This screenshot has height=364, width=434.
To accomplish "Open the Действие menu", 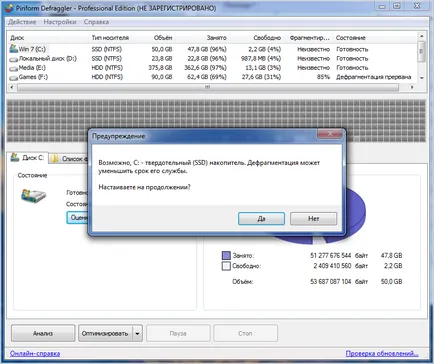I will tap(22, 22).
